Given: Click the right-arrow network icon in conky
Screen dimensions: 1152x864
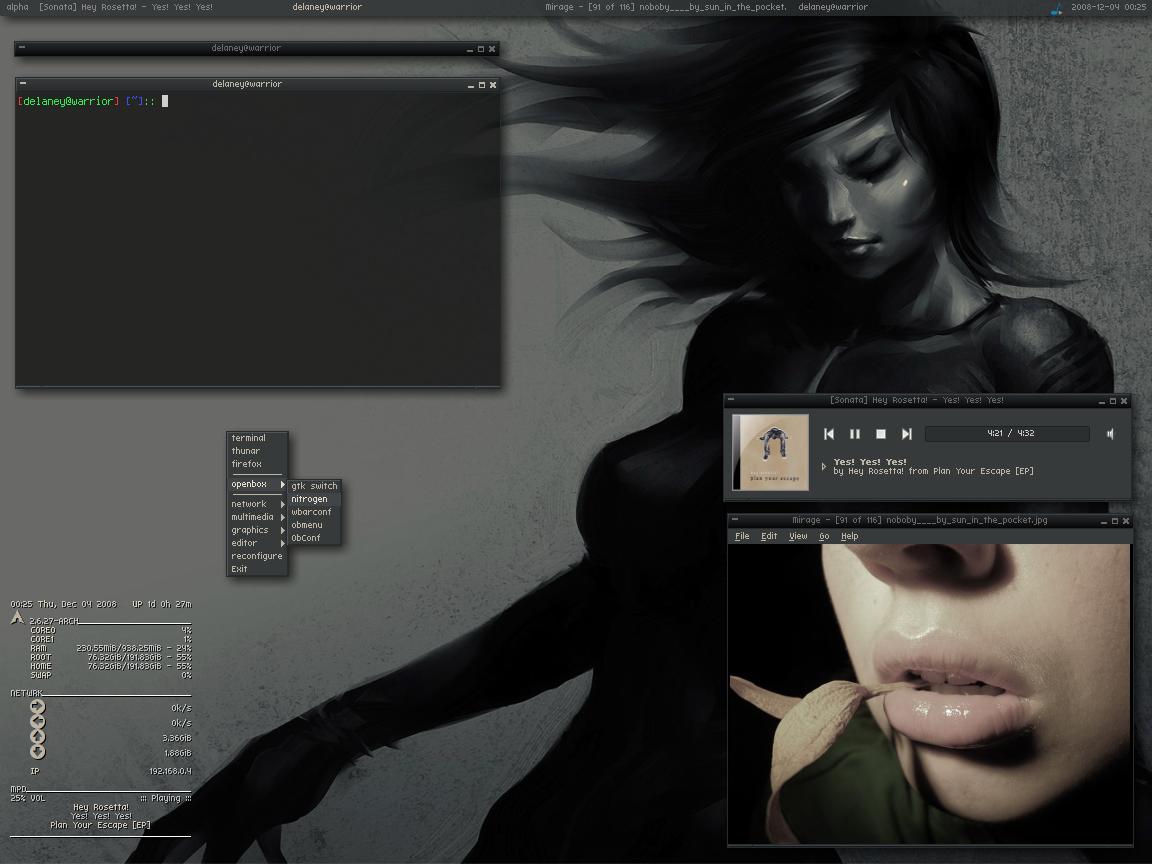Looking at the screenshot, I should [x=37, y=707].
